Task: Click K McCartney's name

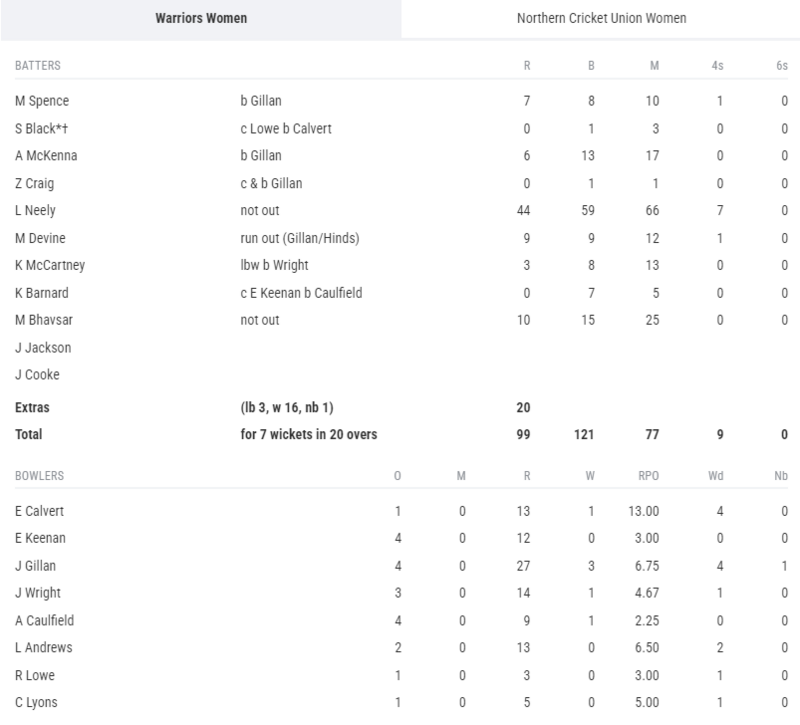Action: click(47, 266)
